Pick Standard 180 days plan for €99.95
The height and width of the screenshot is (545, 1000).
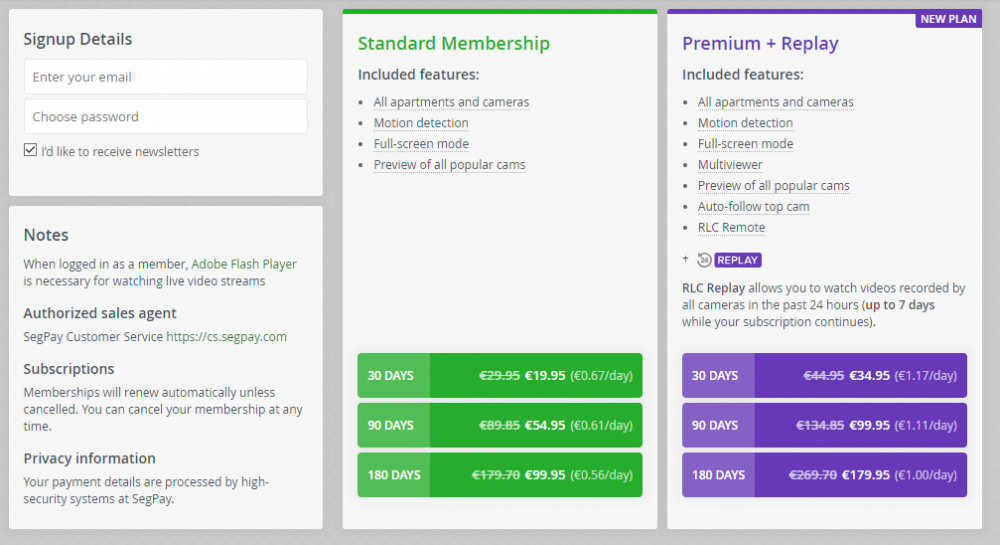click(500, 475)
